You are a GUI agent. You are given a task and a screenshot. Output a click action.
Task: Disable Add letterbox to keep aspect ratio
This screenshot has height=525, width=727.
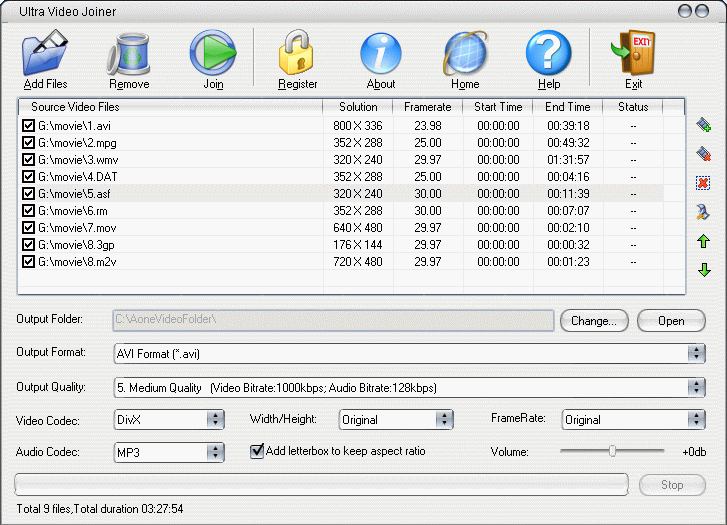(257, 451)
